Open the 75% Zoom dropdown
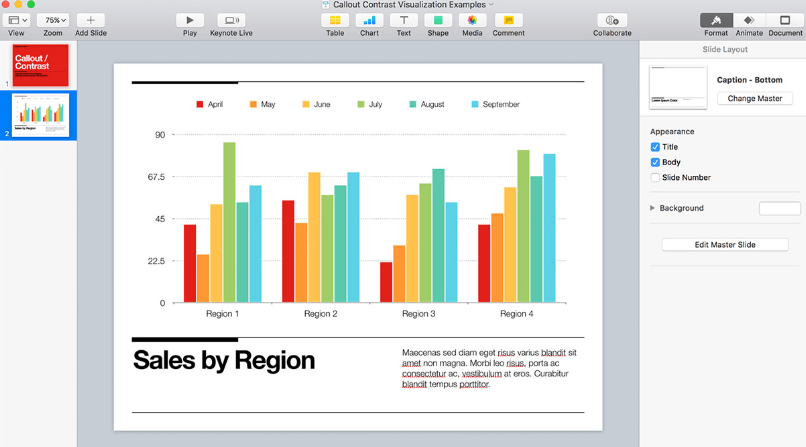Image resolution: width=806 pixels, height=447 pixels. pos(55,20)
